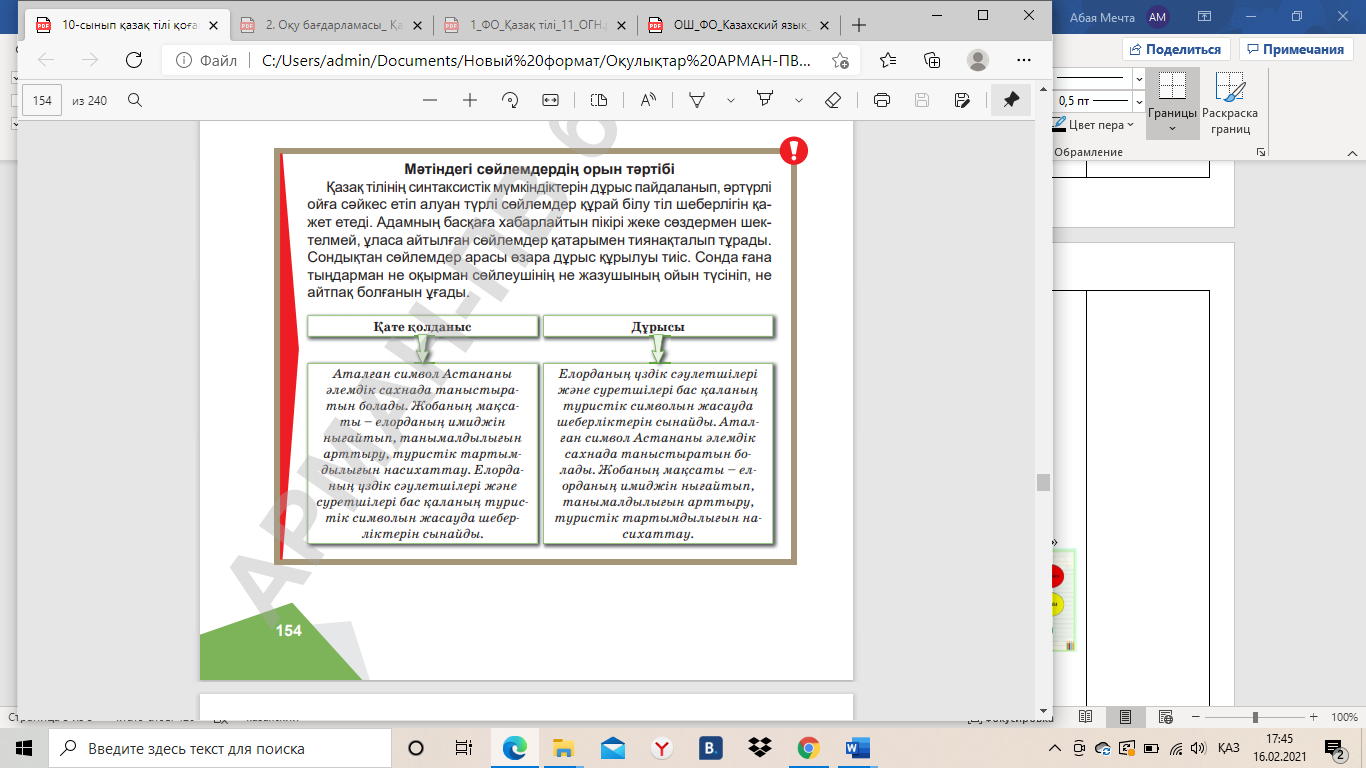Open Edge Settings and more menu

pyautogui.click(x=1022, y=60)
